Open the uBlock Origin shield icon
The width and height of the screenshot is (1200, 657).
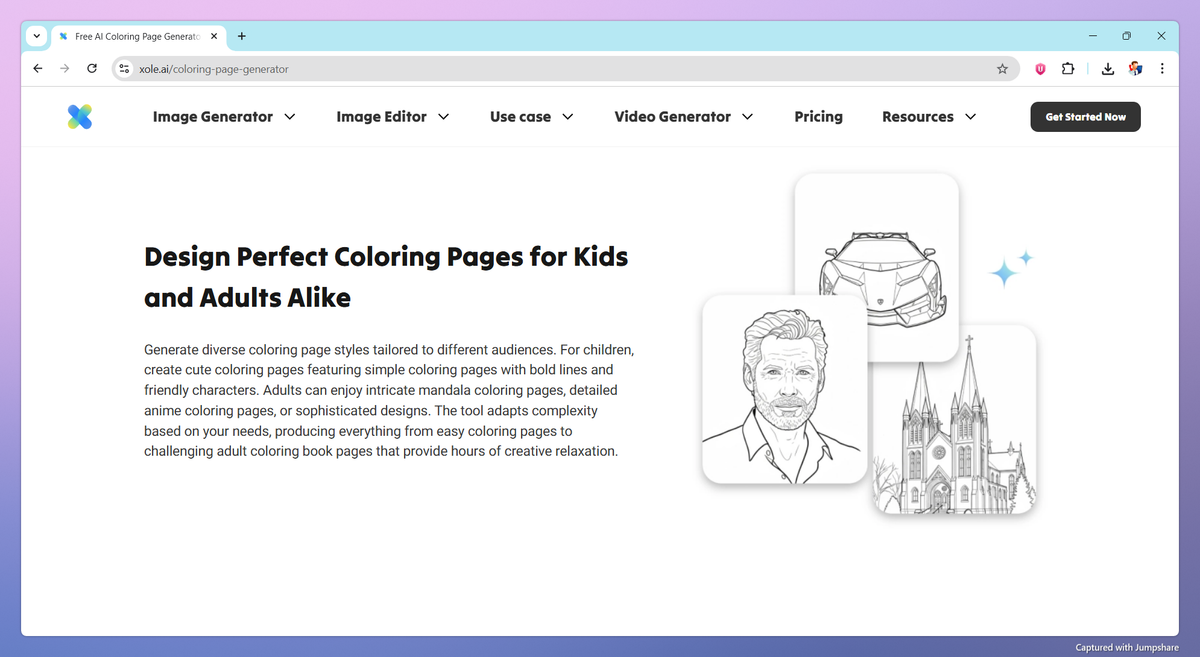pos(1039,68)
